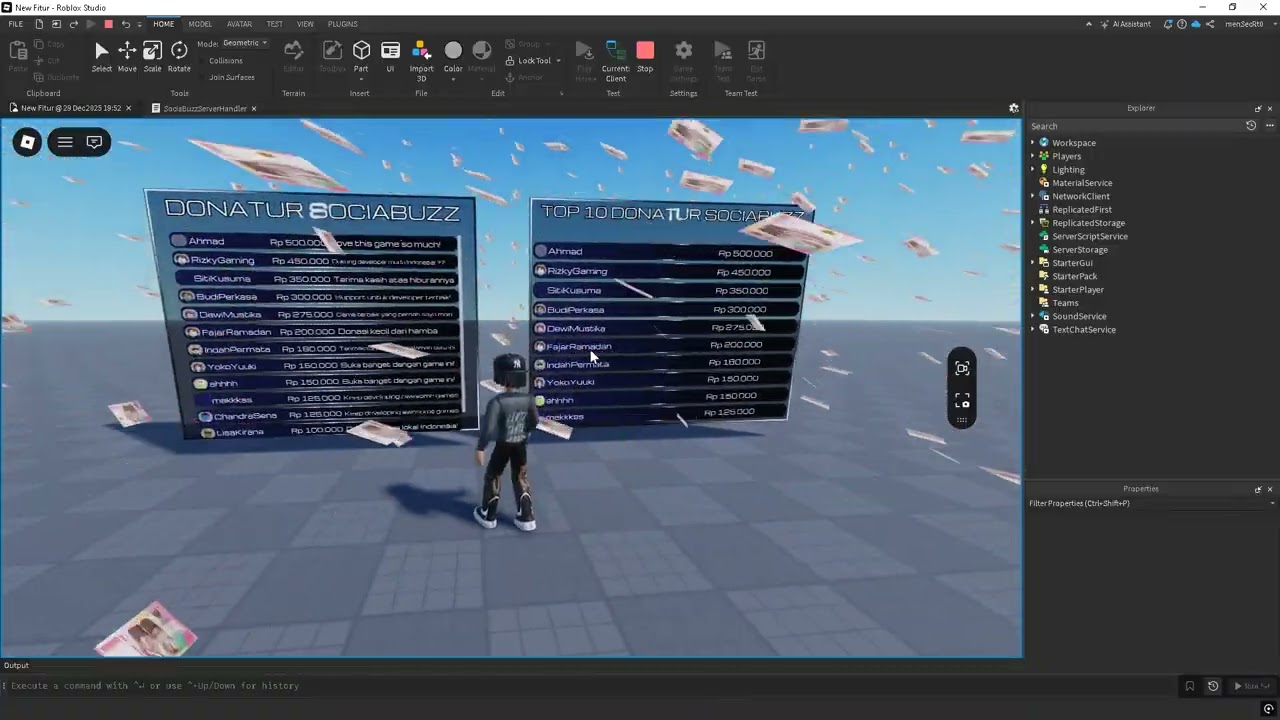Pop out the Explorer panel
Screen dimensions: 1280x720
(1258, 108)
